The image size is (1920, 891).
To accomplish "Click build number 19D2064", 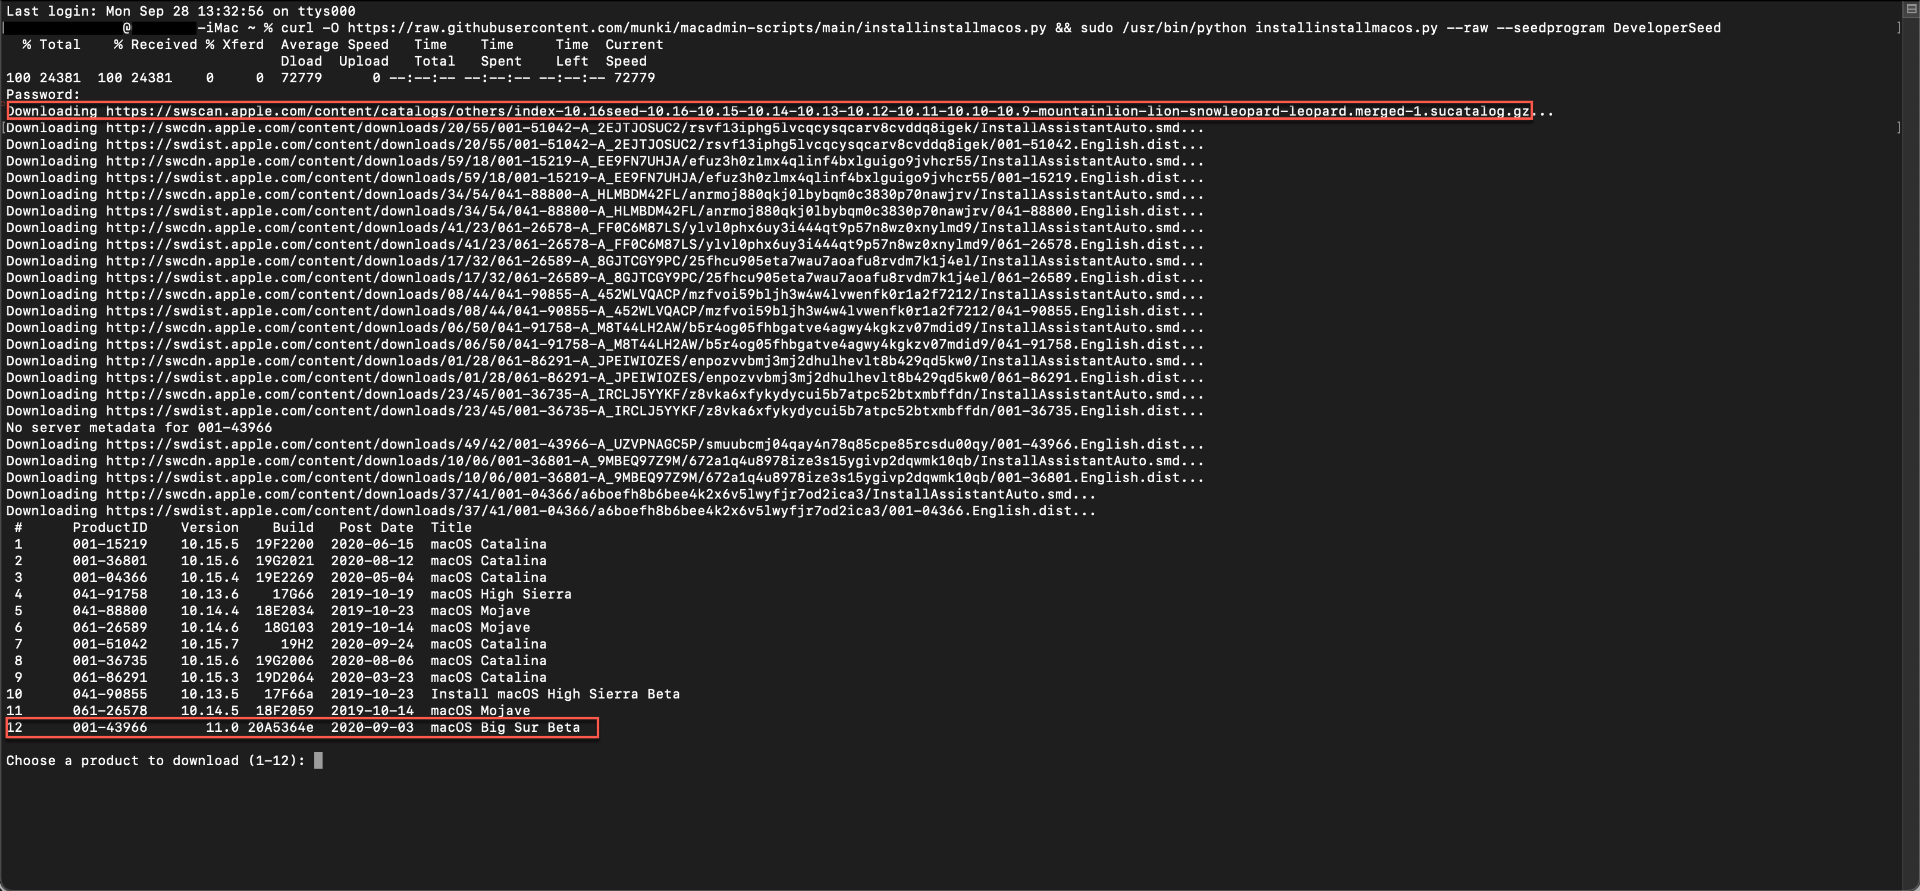I will (285, 678).
